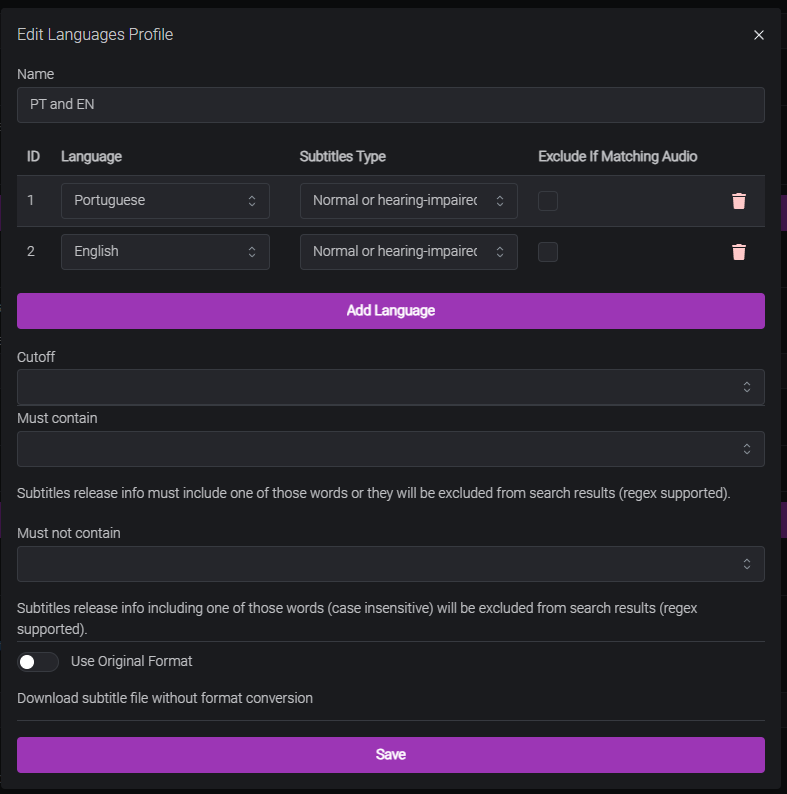Screen dimensions: 787x794
Task: Click the Portuguese language selector chevron icon
Action: [252, 201]
